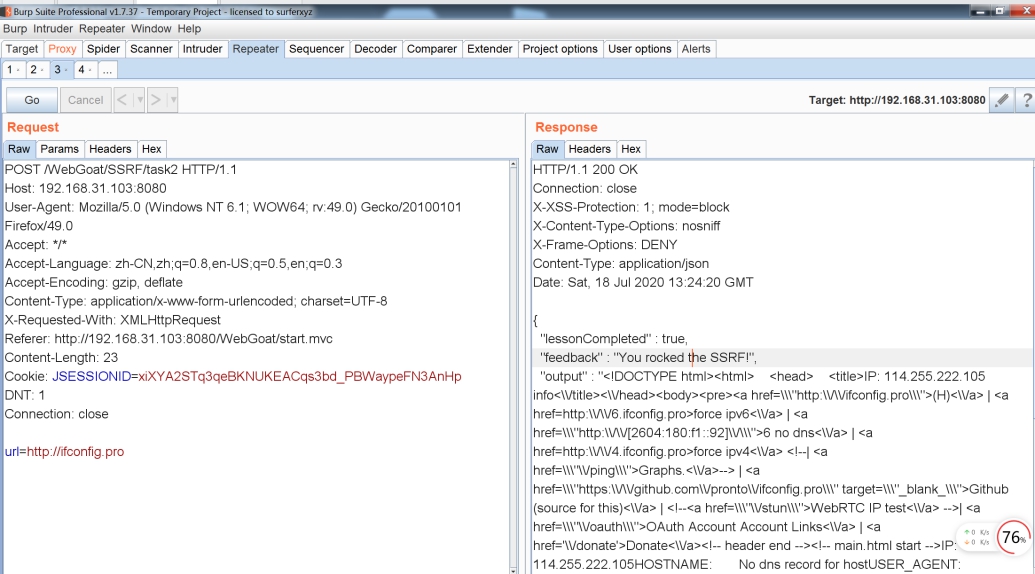Open the Project options tab

coord(560,49)
